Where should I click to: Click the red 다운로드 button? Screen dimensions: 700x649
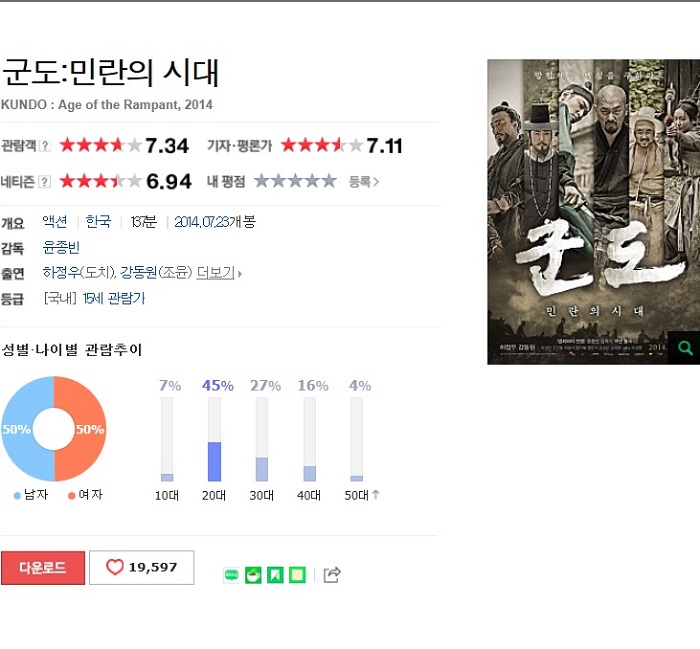[43, 567]
